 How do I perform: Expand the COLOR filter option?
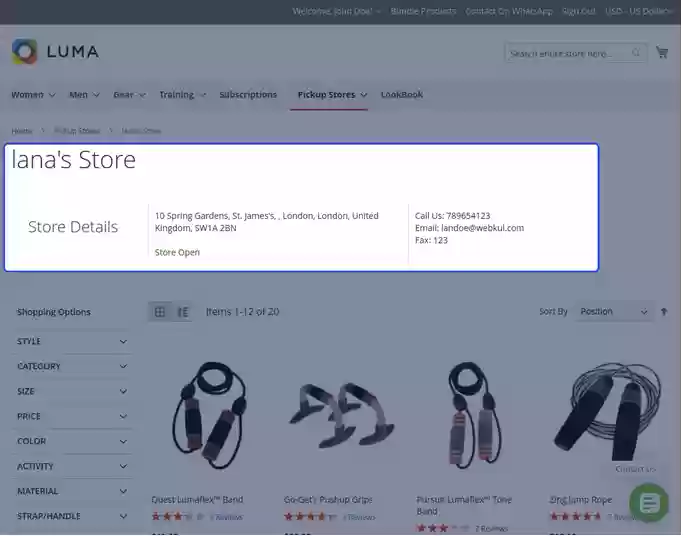point(72,441)
